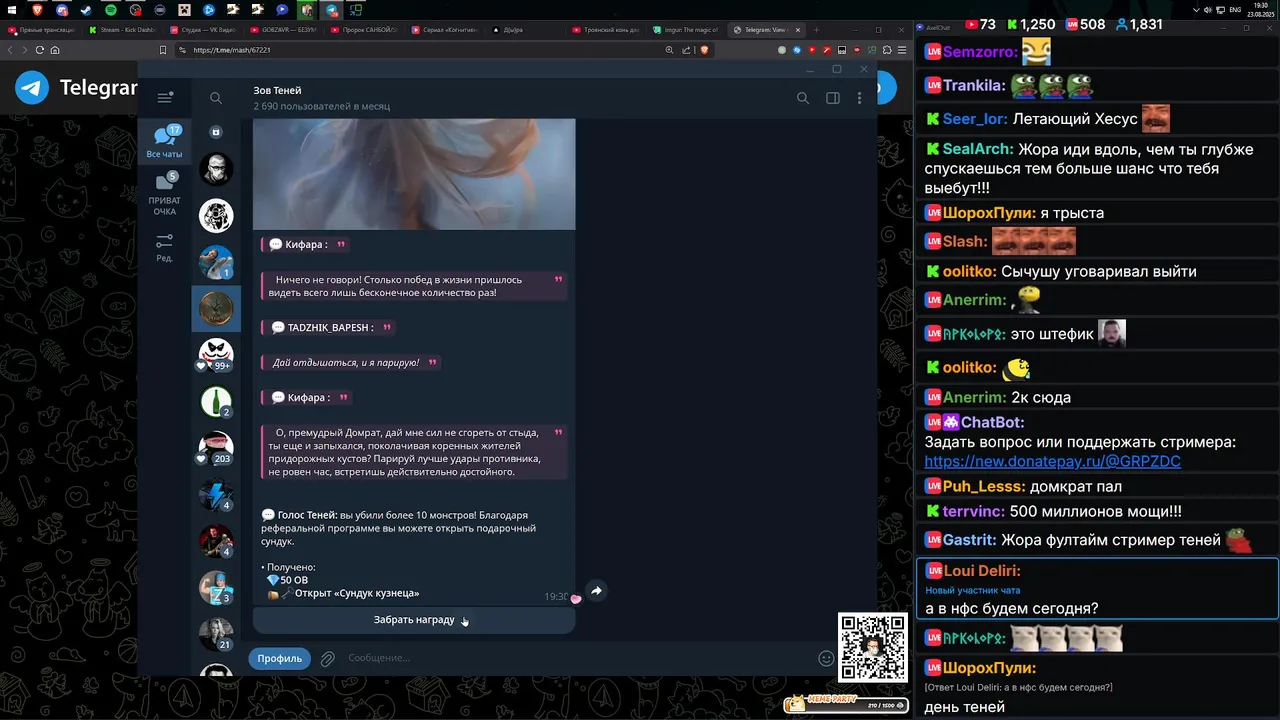The width and height of the screenshot is (1280, 720).
Task: Select the 'Все чаты' folder
Action: 165,141
